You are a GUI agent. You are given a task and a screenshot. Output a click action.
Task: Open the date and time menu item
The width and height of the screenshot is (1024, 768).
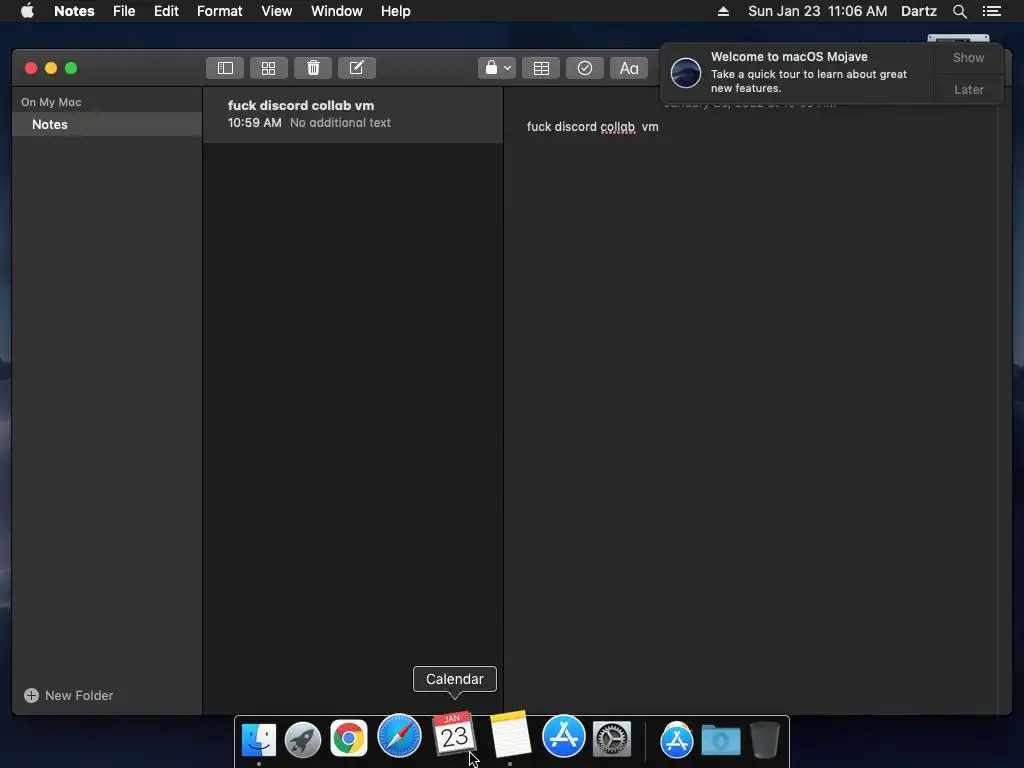click(817, 11)
